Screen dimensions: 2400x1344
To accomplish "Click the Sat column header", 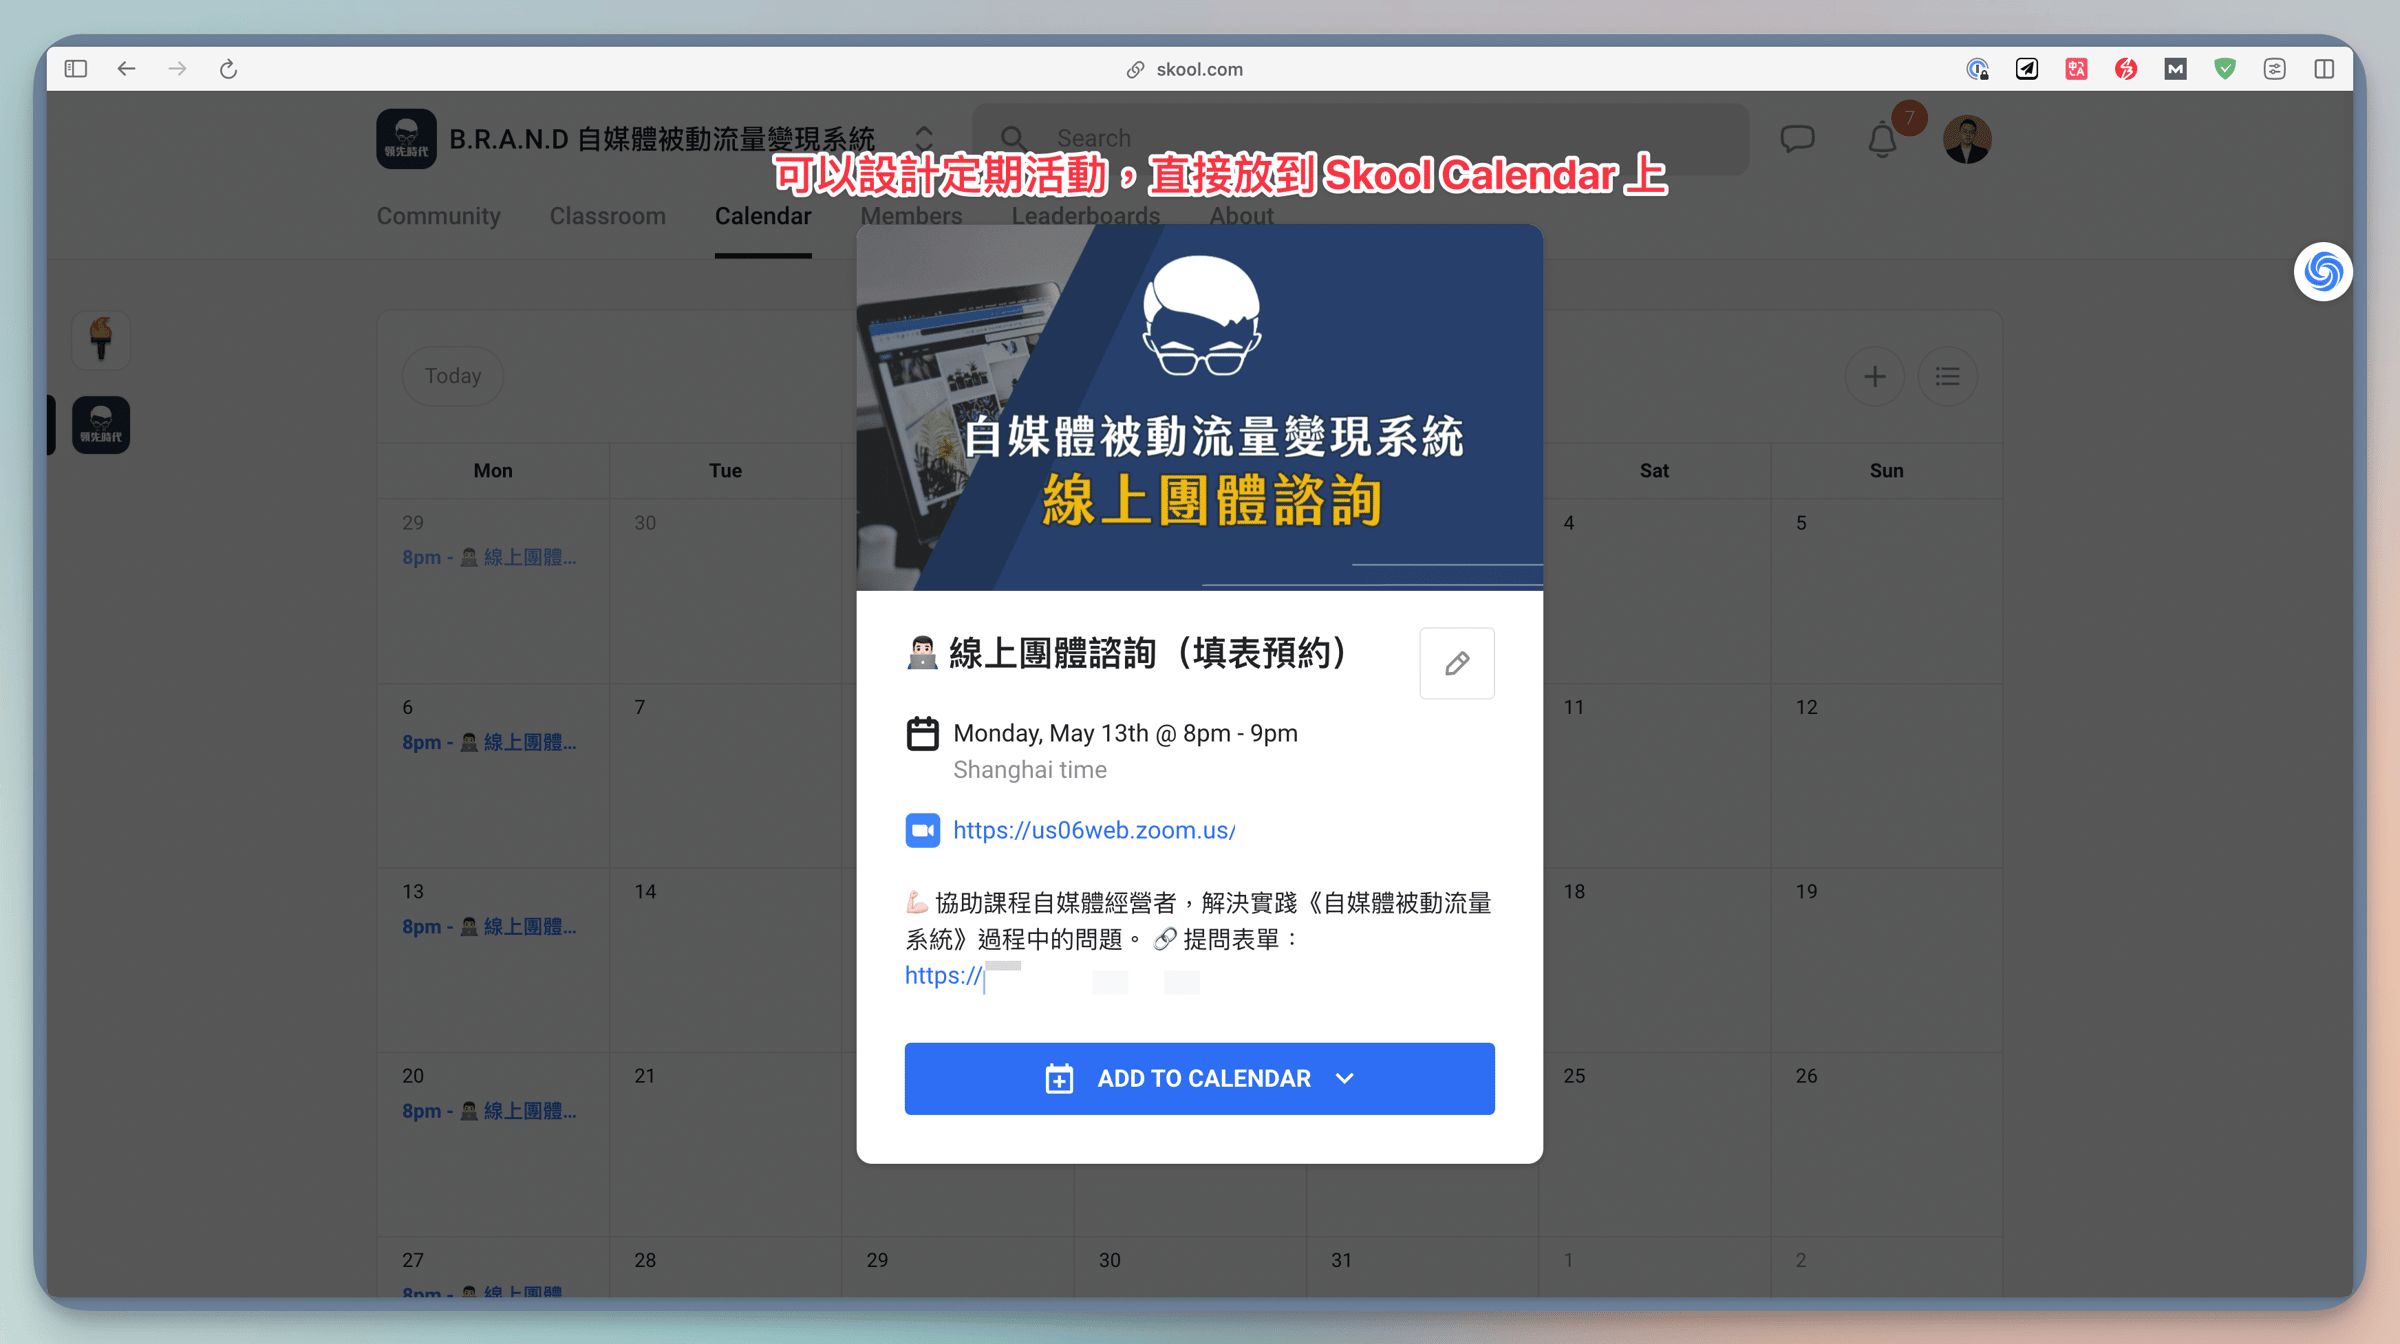I will (1654, 471).
